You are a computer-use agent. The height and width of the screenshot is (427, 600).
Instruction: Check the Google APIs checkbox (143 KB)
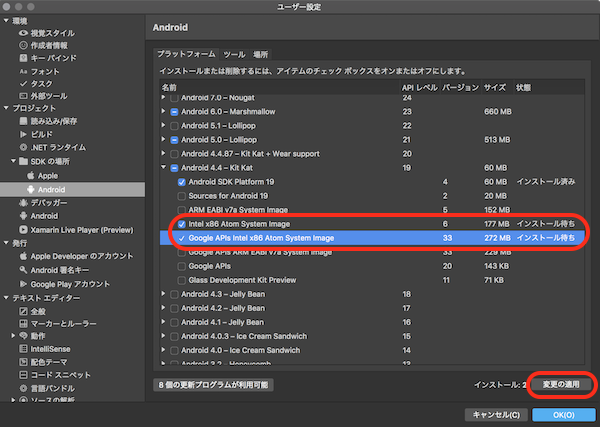point(182,266)
